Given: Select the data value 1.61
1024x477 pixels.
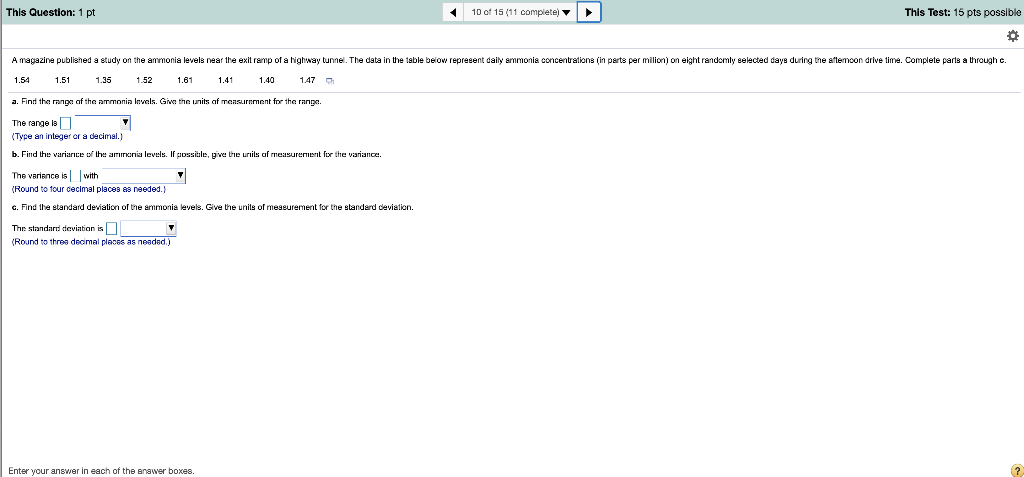Looking at the screenshot, I should click(x=185, y=80).
